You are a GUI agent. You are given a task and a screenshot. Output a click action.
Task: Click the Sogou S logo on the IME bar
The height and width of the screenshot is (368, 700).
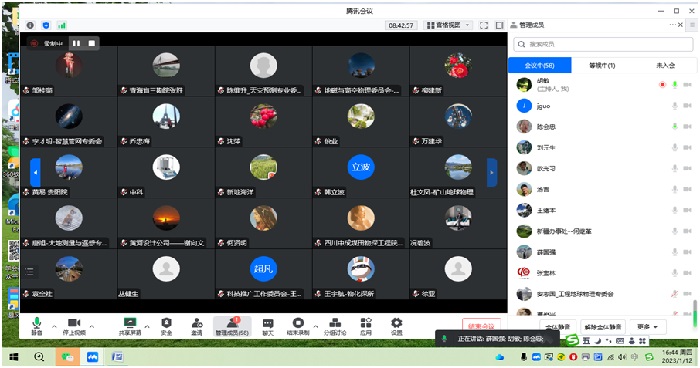click(x=572, y=341)
